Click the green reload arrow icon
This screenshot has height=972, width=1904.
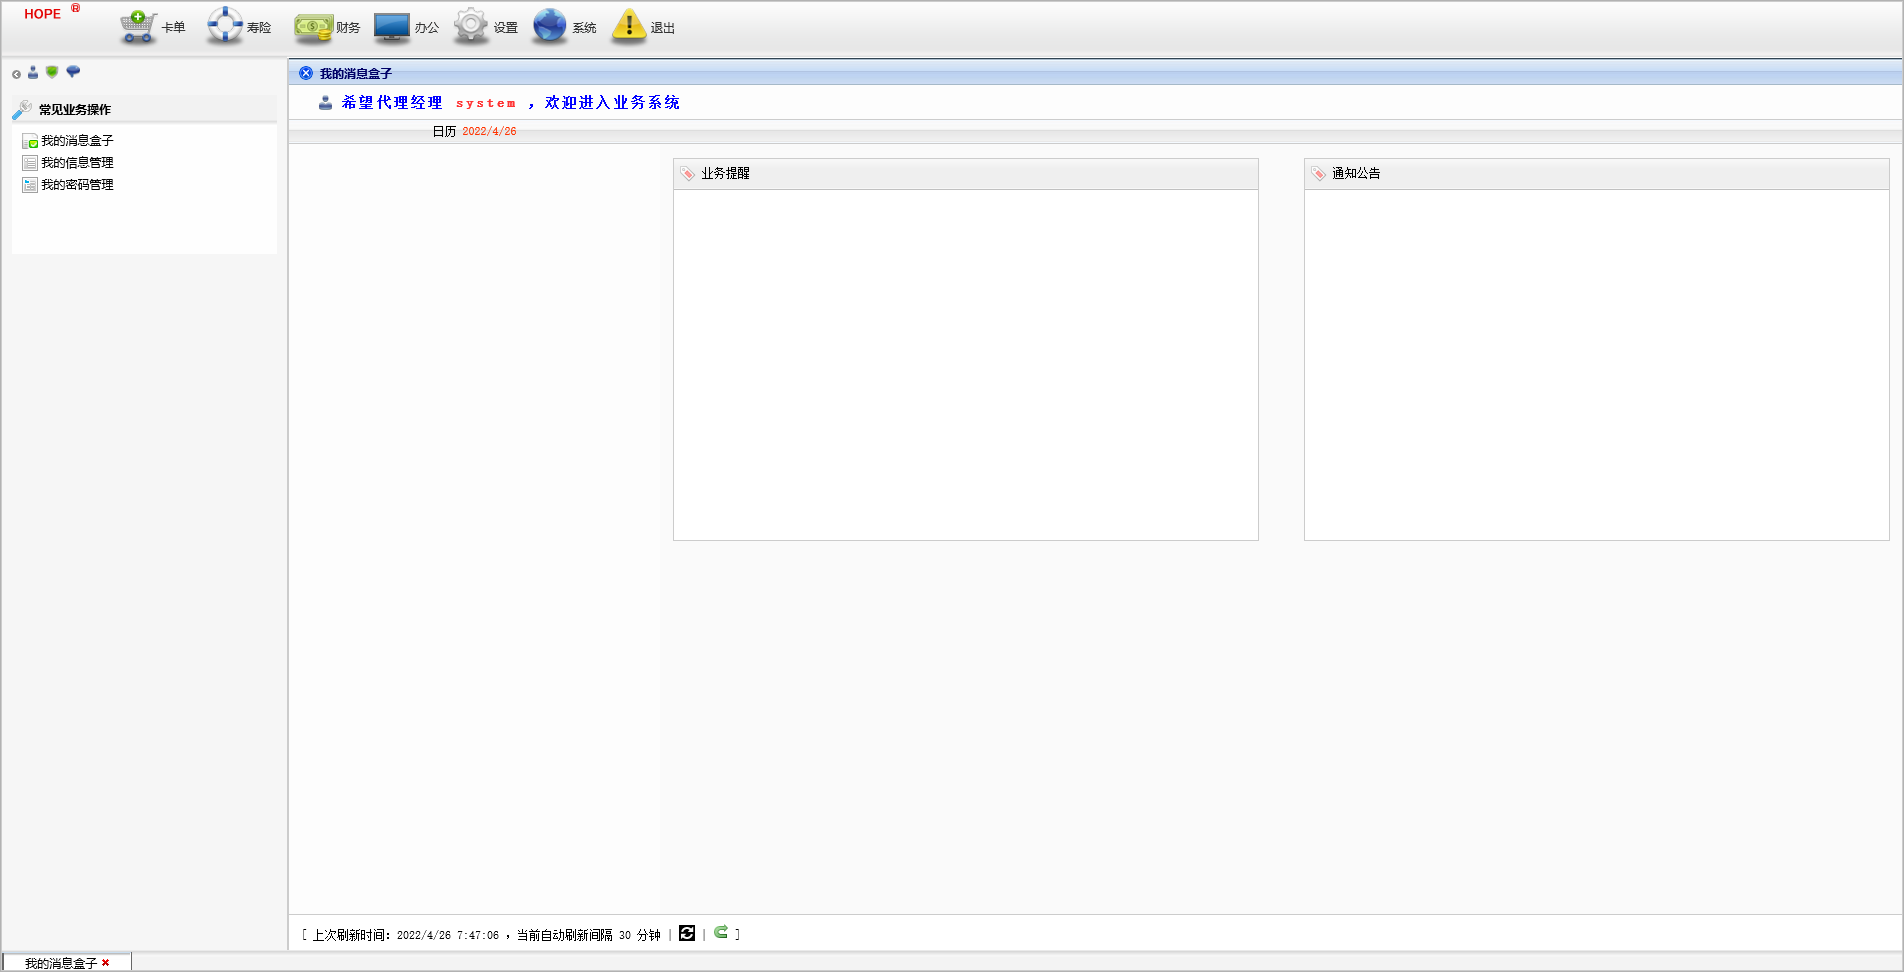tap(721, 932)
